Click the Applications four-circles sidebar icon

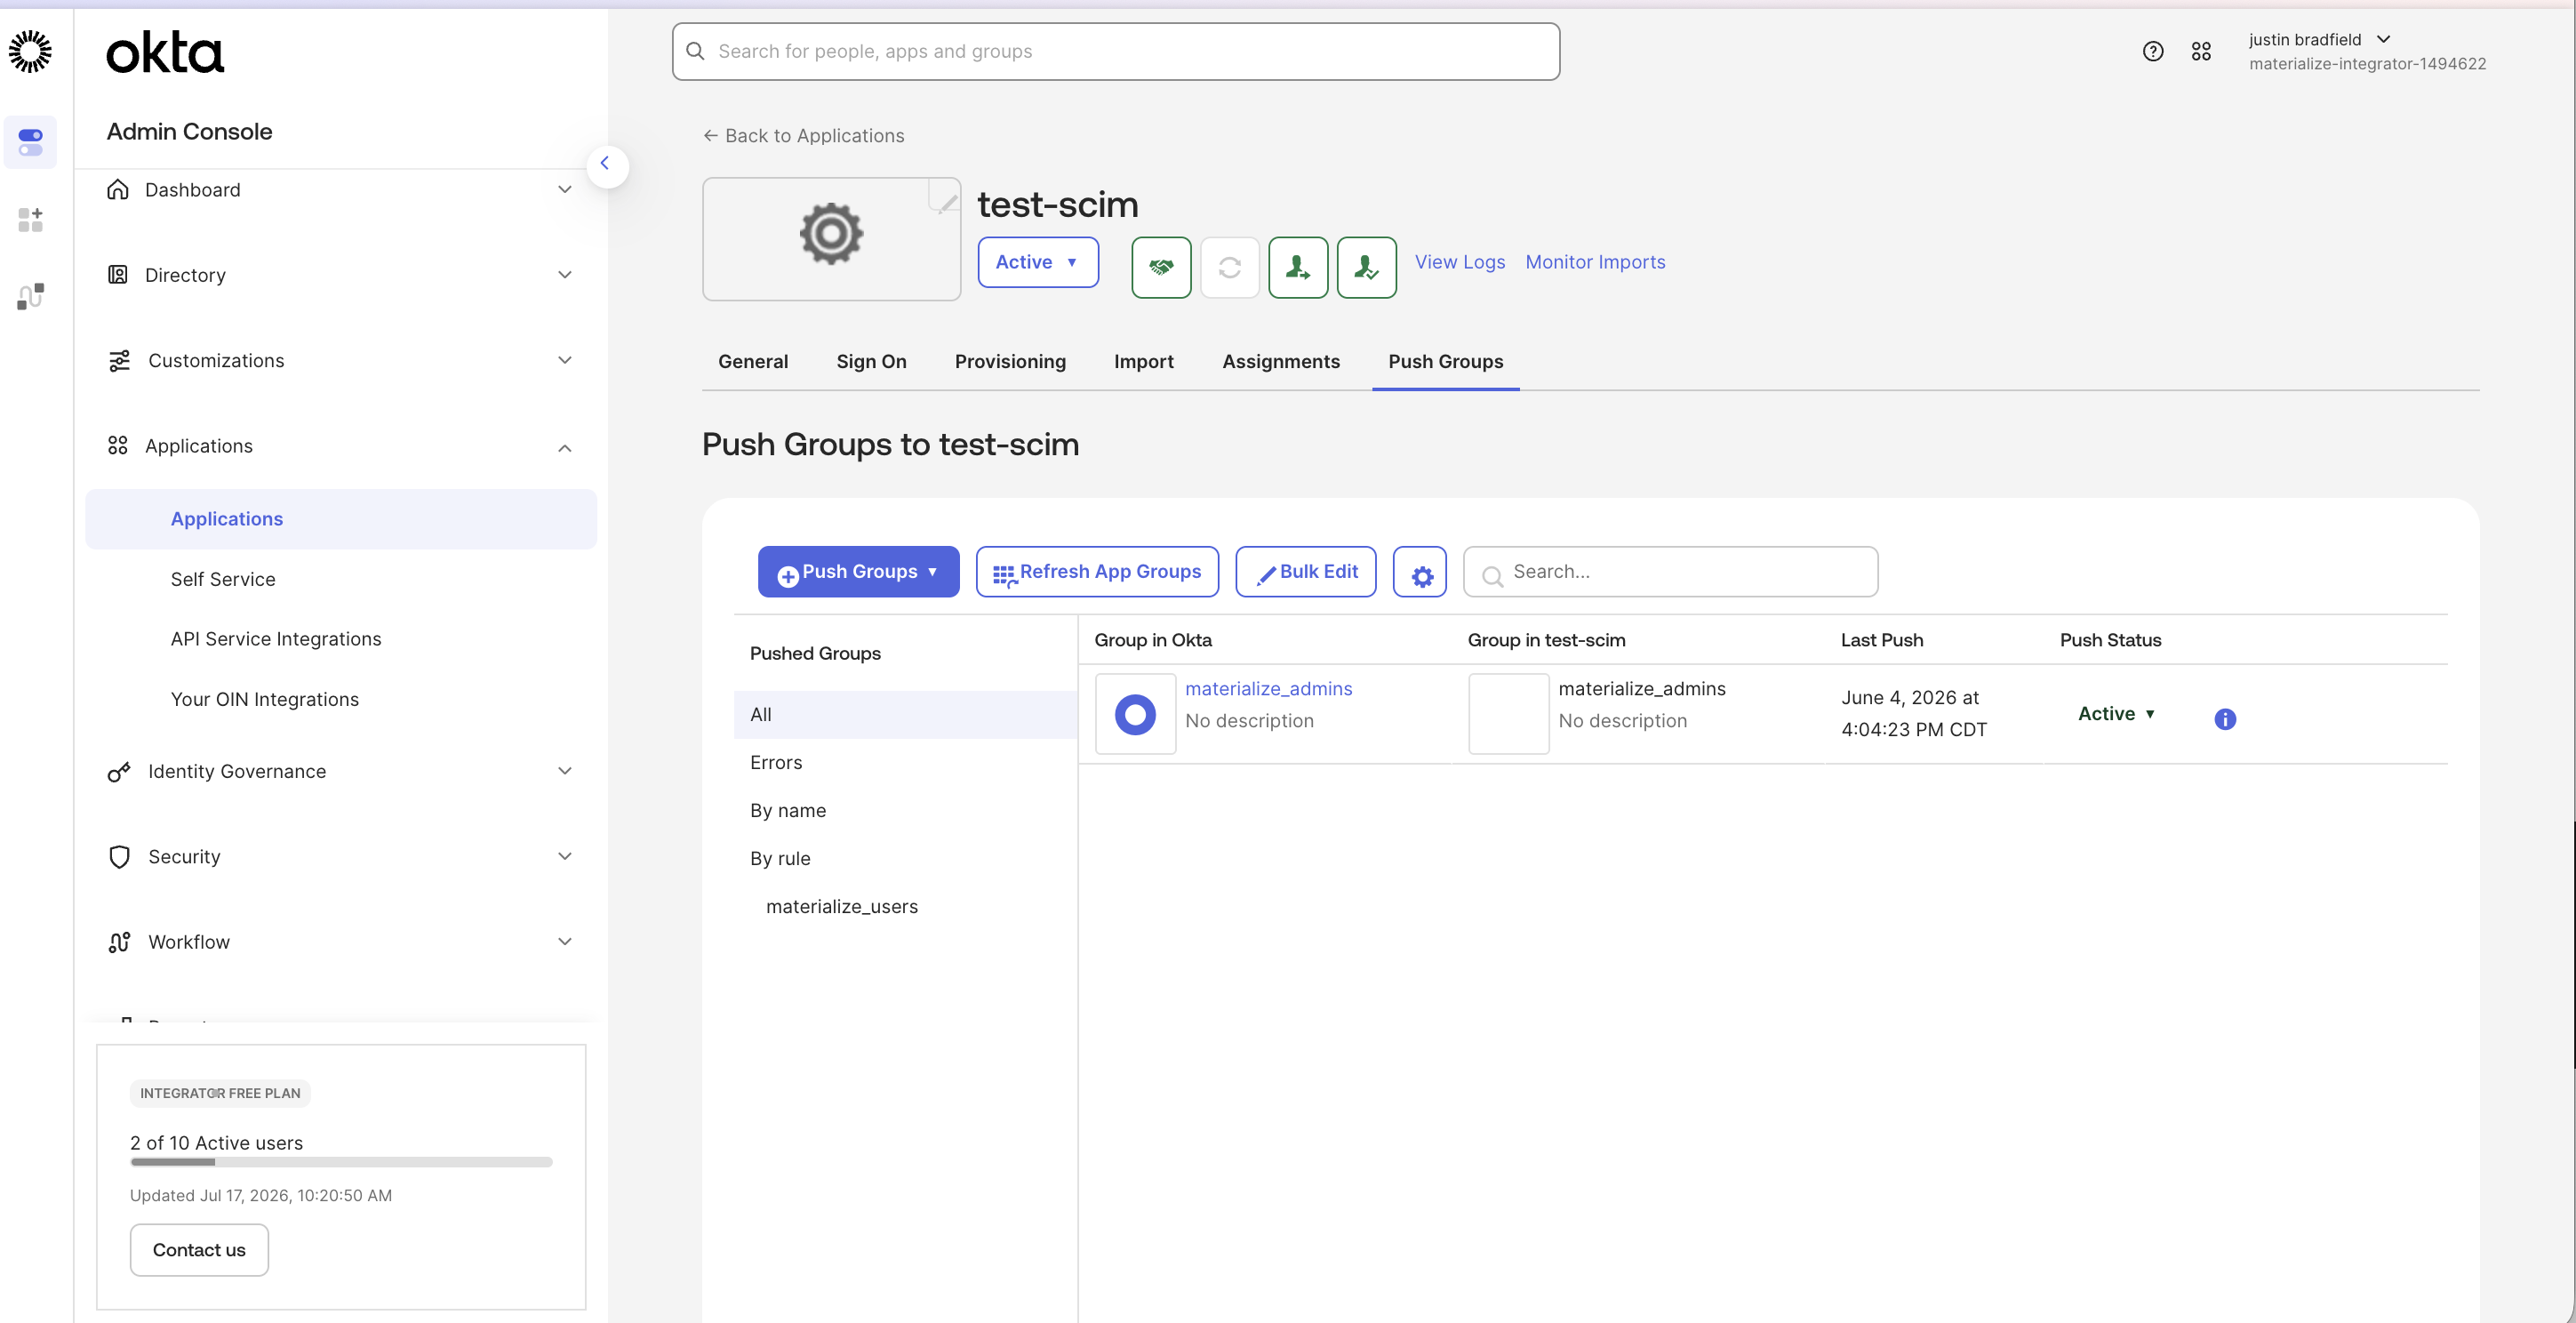[x=118, y=446]
